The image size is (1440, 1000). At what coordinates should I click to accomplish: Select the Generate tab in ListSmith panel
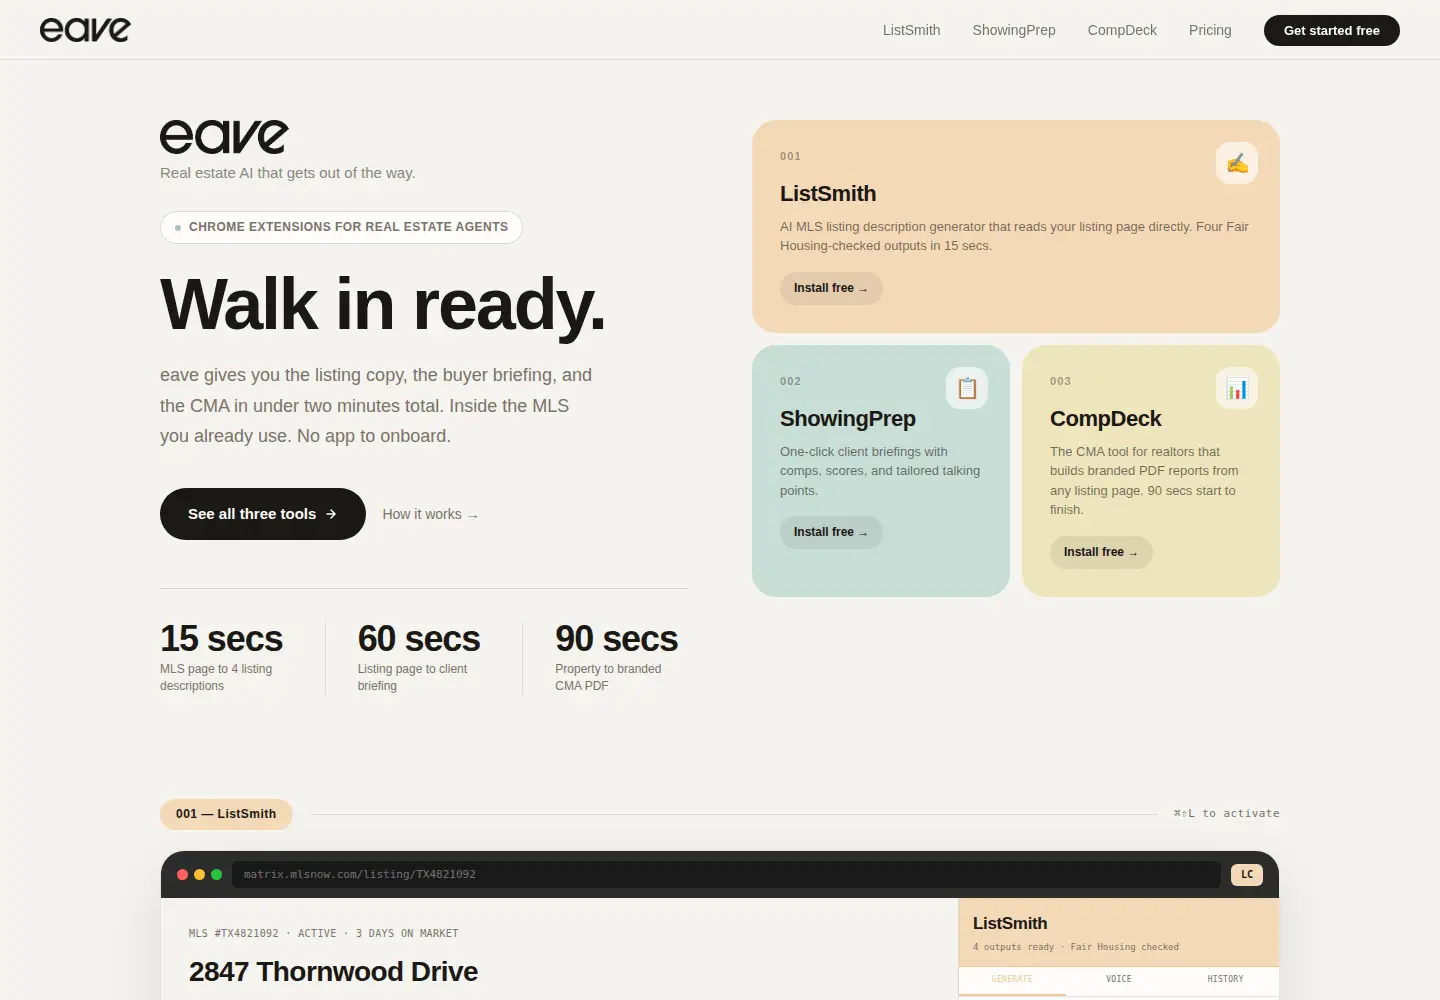[x=1012, y=979]
